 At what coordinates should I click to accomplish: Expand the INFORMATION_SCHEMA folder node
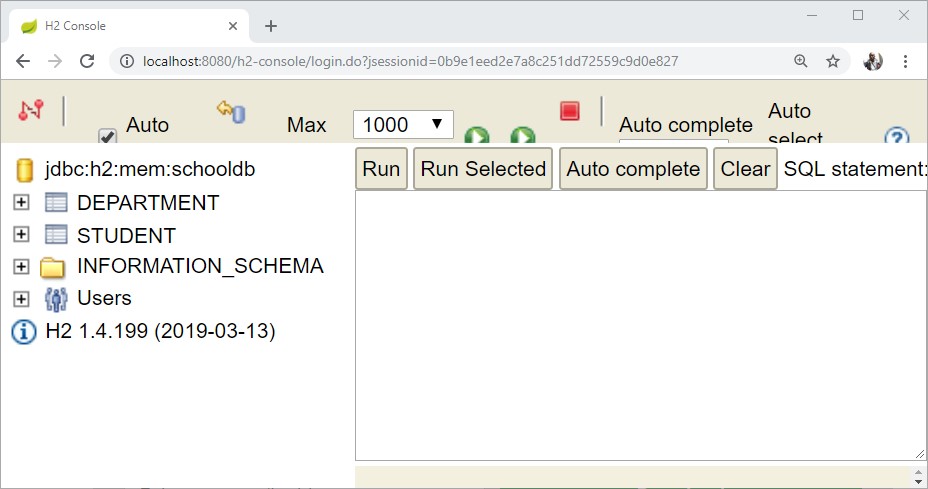[x=21, y=267]
